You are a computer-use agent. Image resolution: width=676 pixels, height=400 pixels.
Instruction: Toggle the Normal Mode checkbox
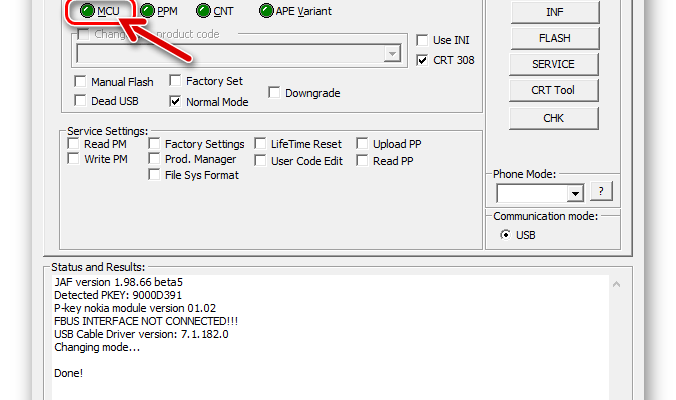(176, 101)
